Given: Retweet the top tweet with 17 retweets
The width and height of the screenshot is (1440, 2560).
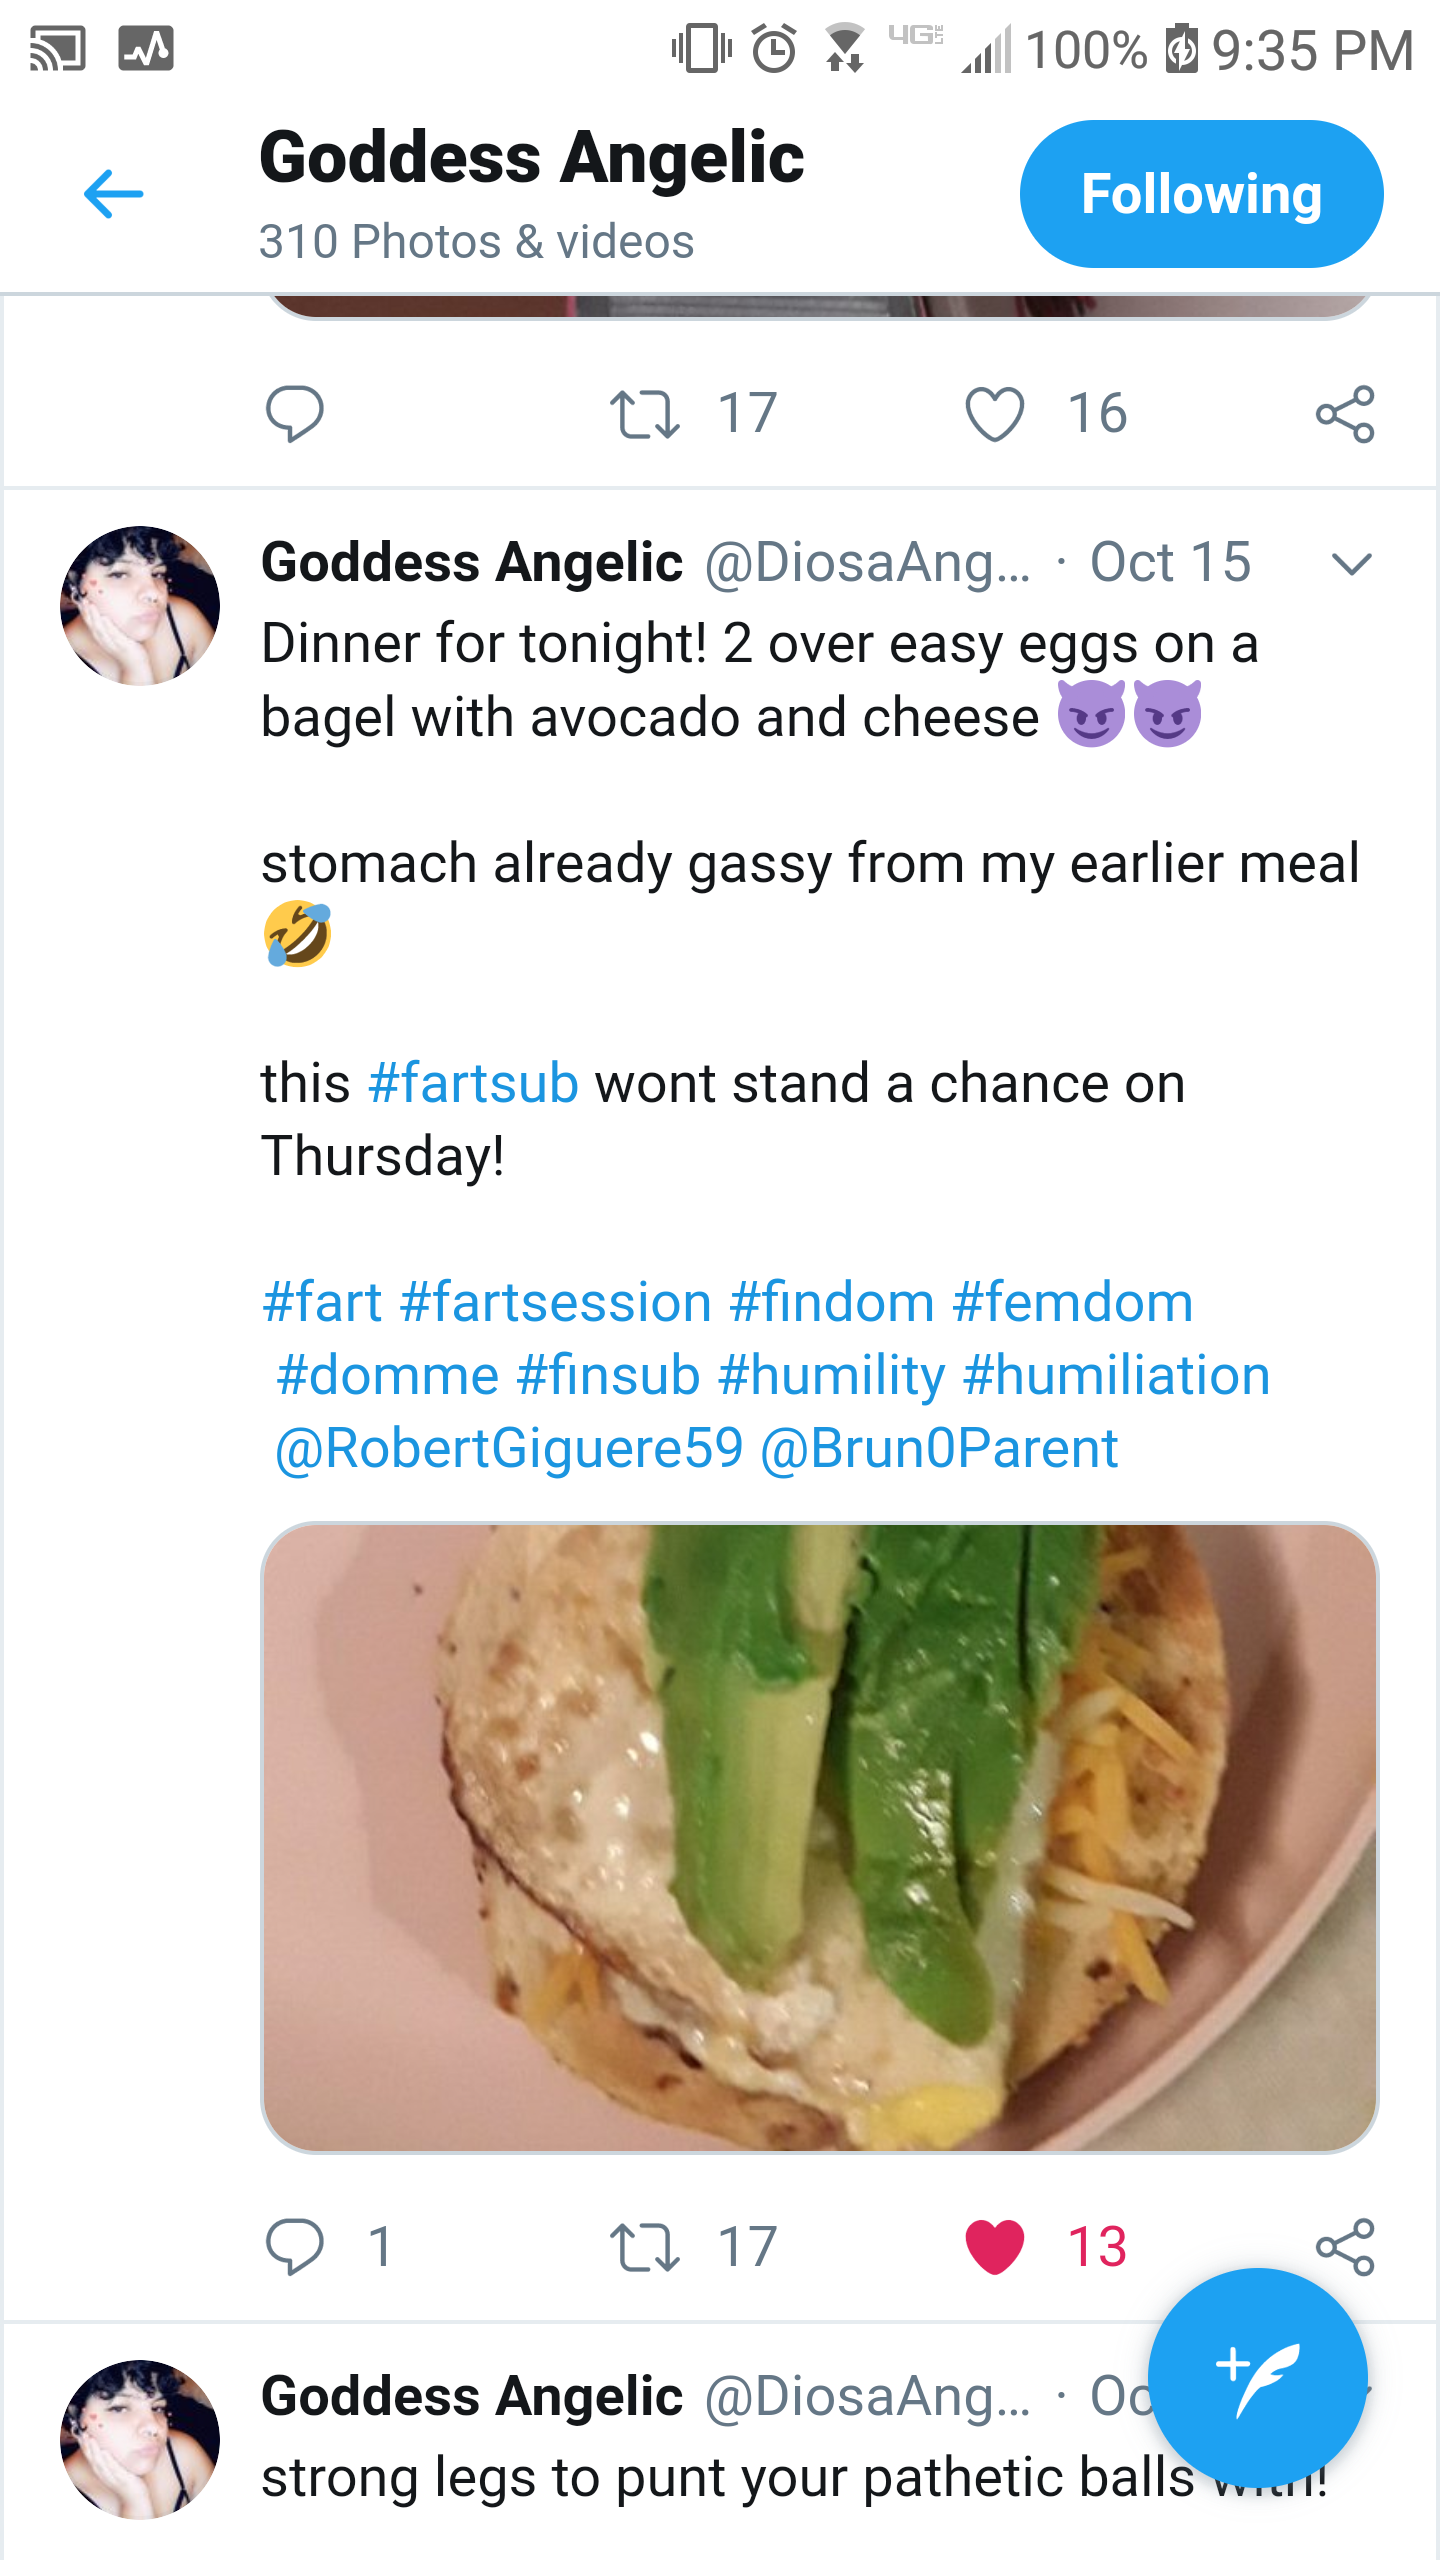Looking at the screenshot, I should tap(645, 413).
